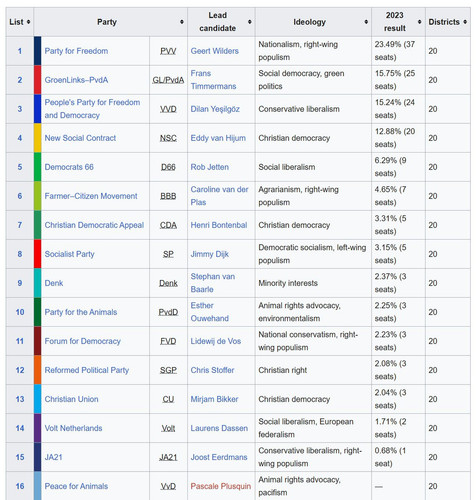This screenshot has width=476, height=500.
Task: Click list number 16 link
Action: pyautogui.click(x=20, y=486)
